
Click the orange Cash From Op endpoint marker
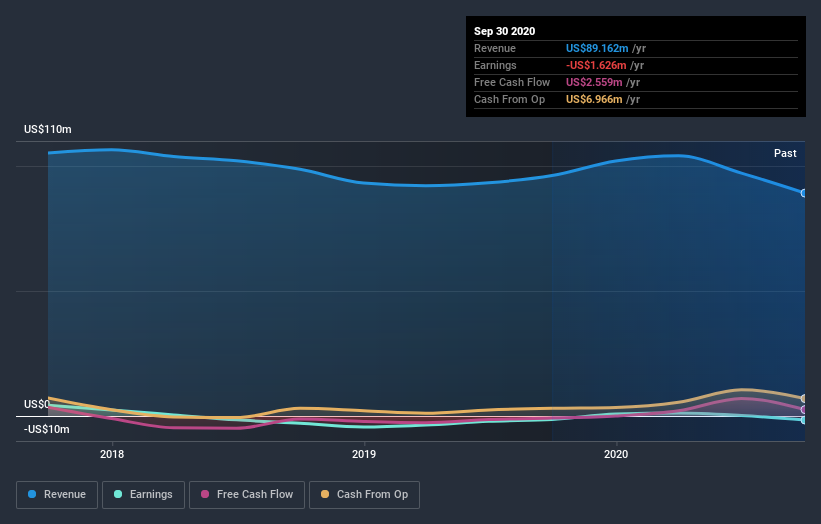(x=804, y=399)
